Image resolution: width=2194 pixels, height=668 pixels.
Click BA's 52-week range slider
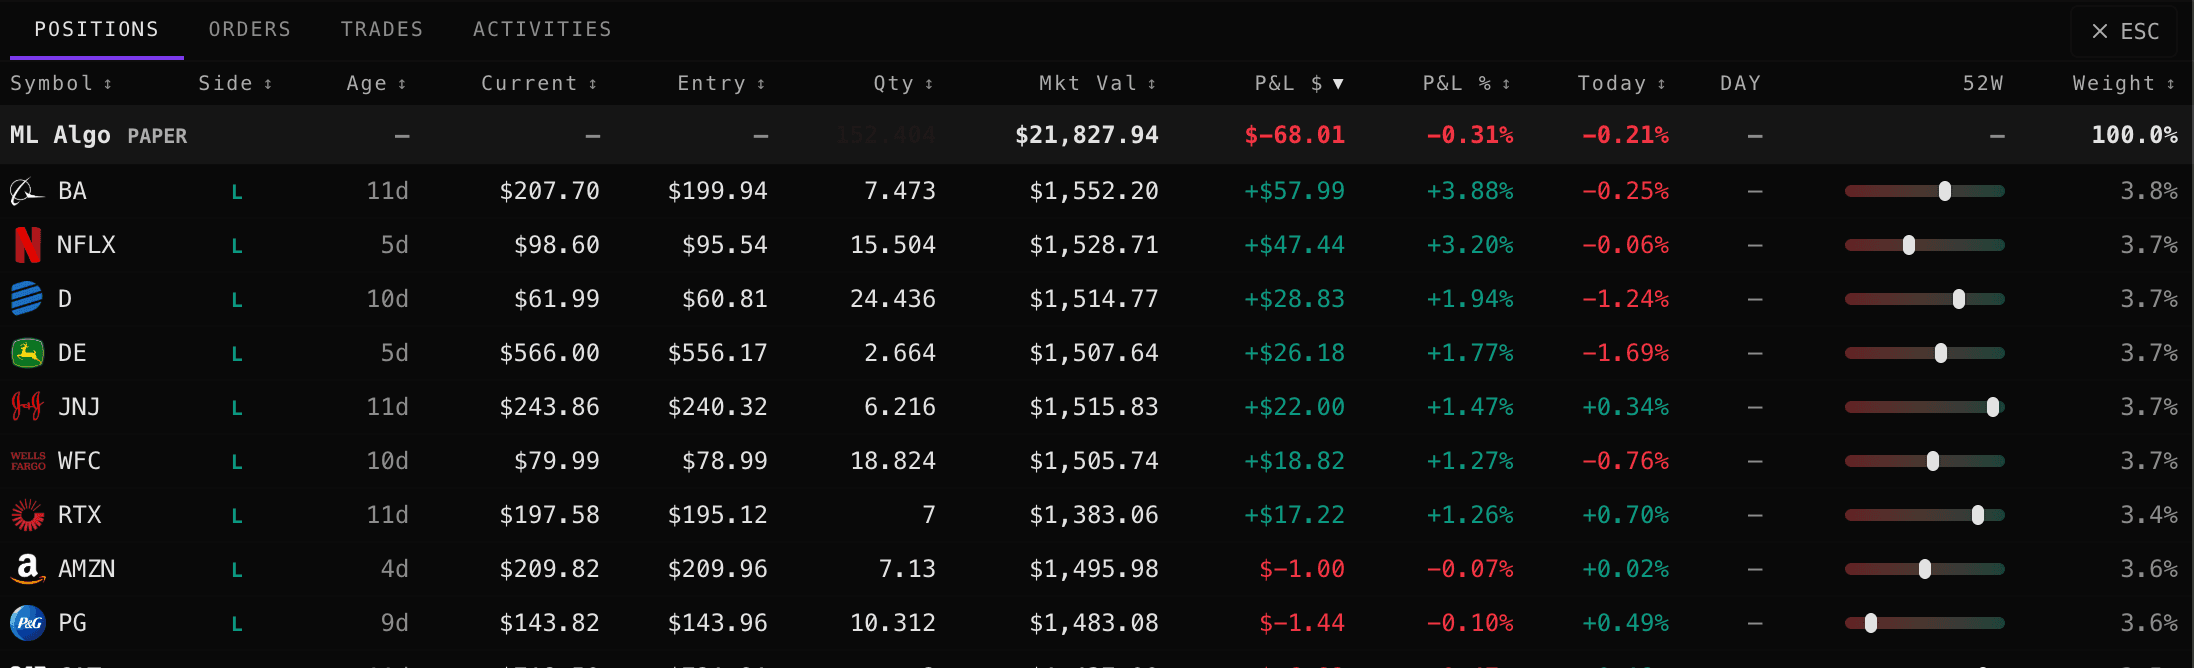(1925, 191)
